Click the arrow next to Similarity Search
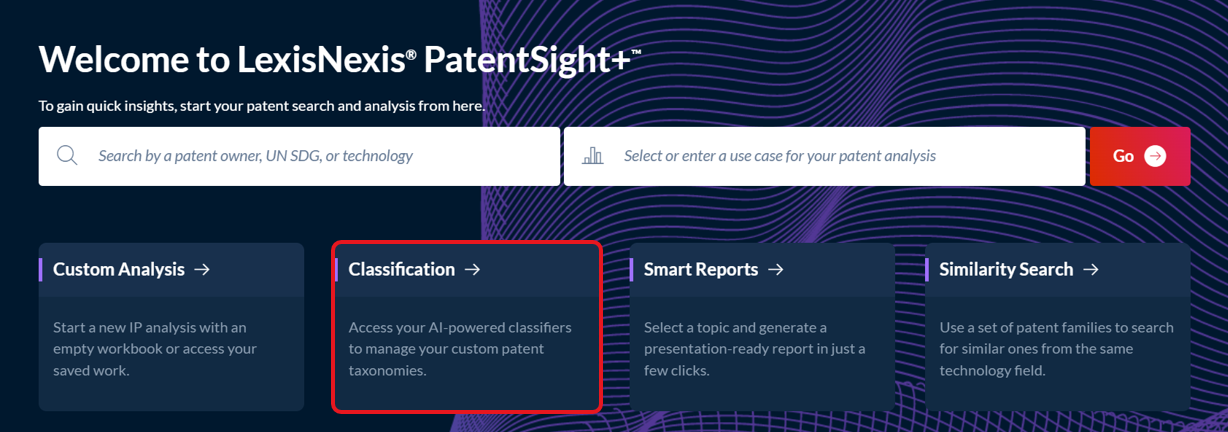 coord(1091,269)
